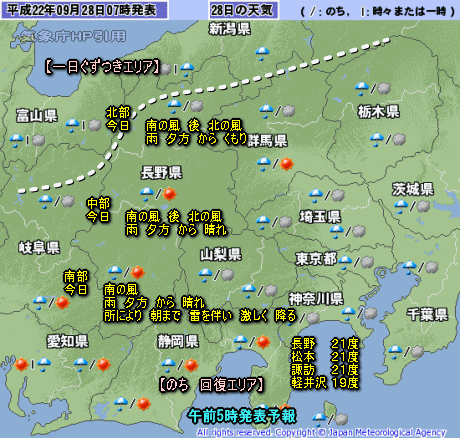Click the 岐阜県 prefecture label
This screenshot has width=460, height=438.
pyautogui.click(x=39, y=248)
